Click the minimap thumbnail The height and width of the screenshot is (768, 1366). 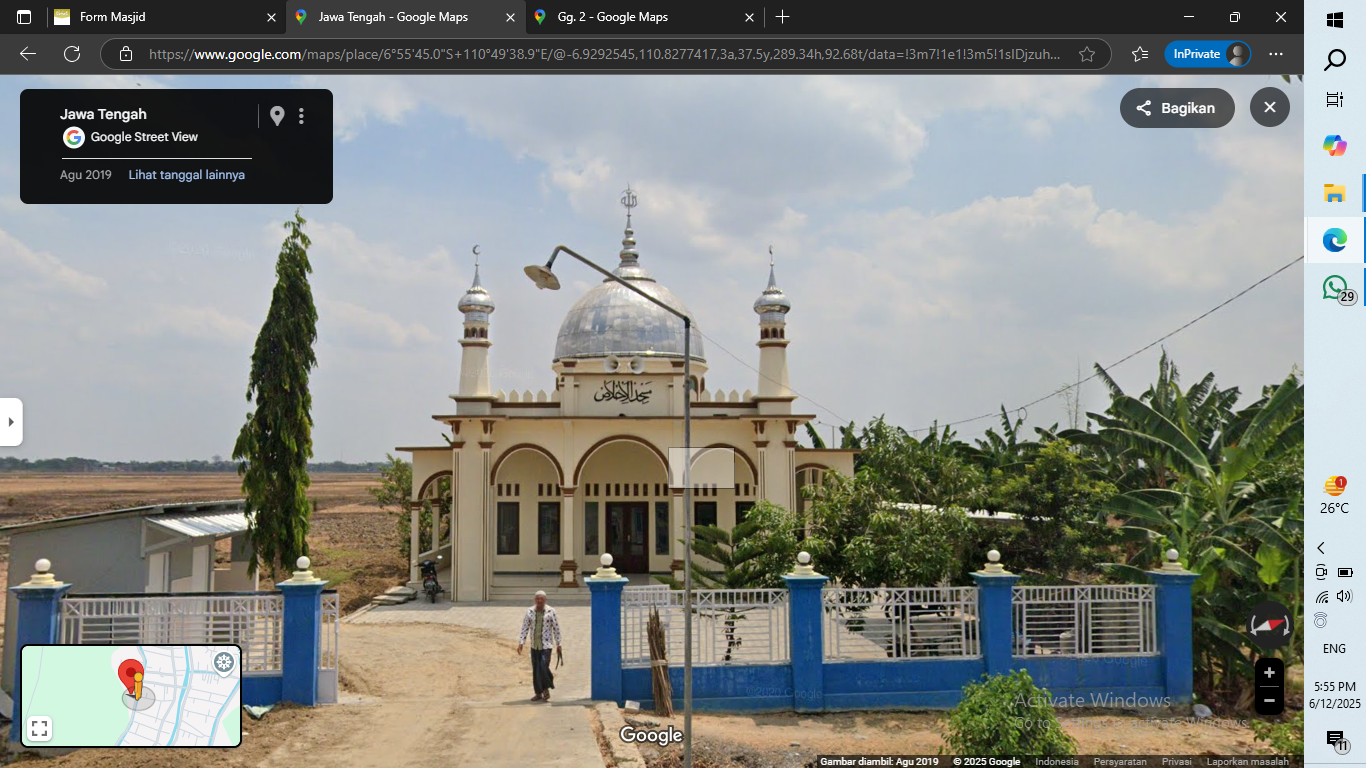click(x=131, y=696)
